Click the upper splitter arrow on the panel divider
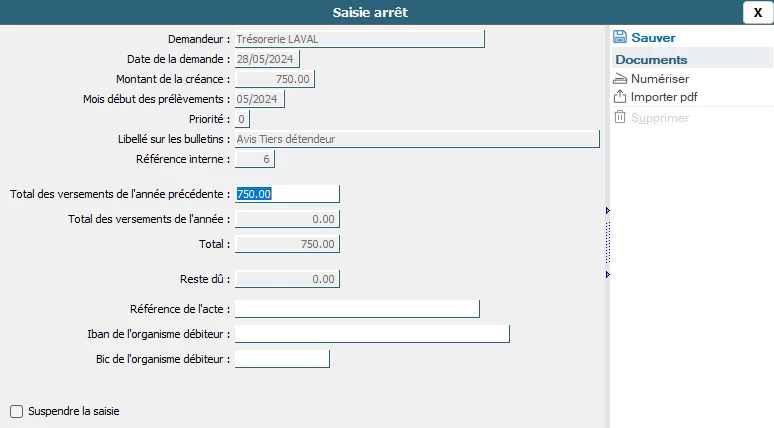Image resolution: width=774 pixels, height=428 pixels. [608, 210]
